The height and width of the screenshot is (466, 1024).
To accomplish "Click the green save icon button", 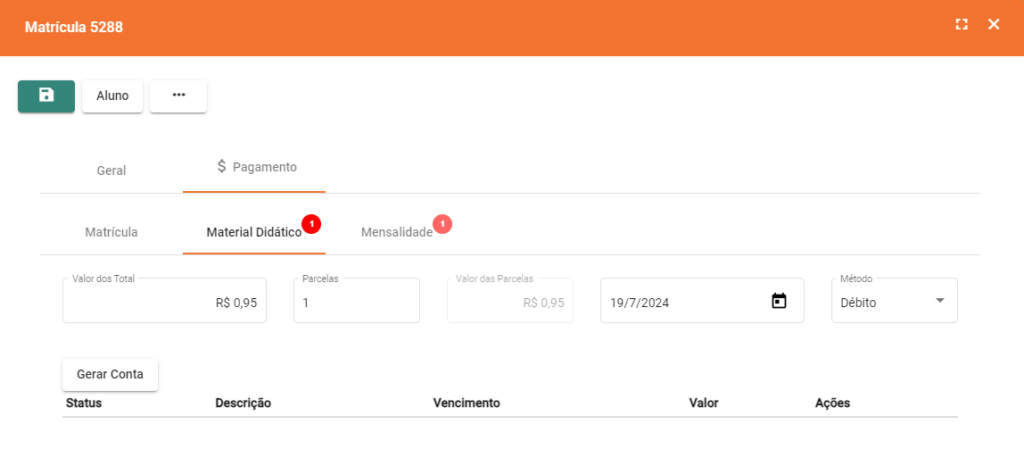I will tap(46, 96).
